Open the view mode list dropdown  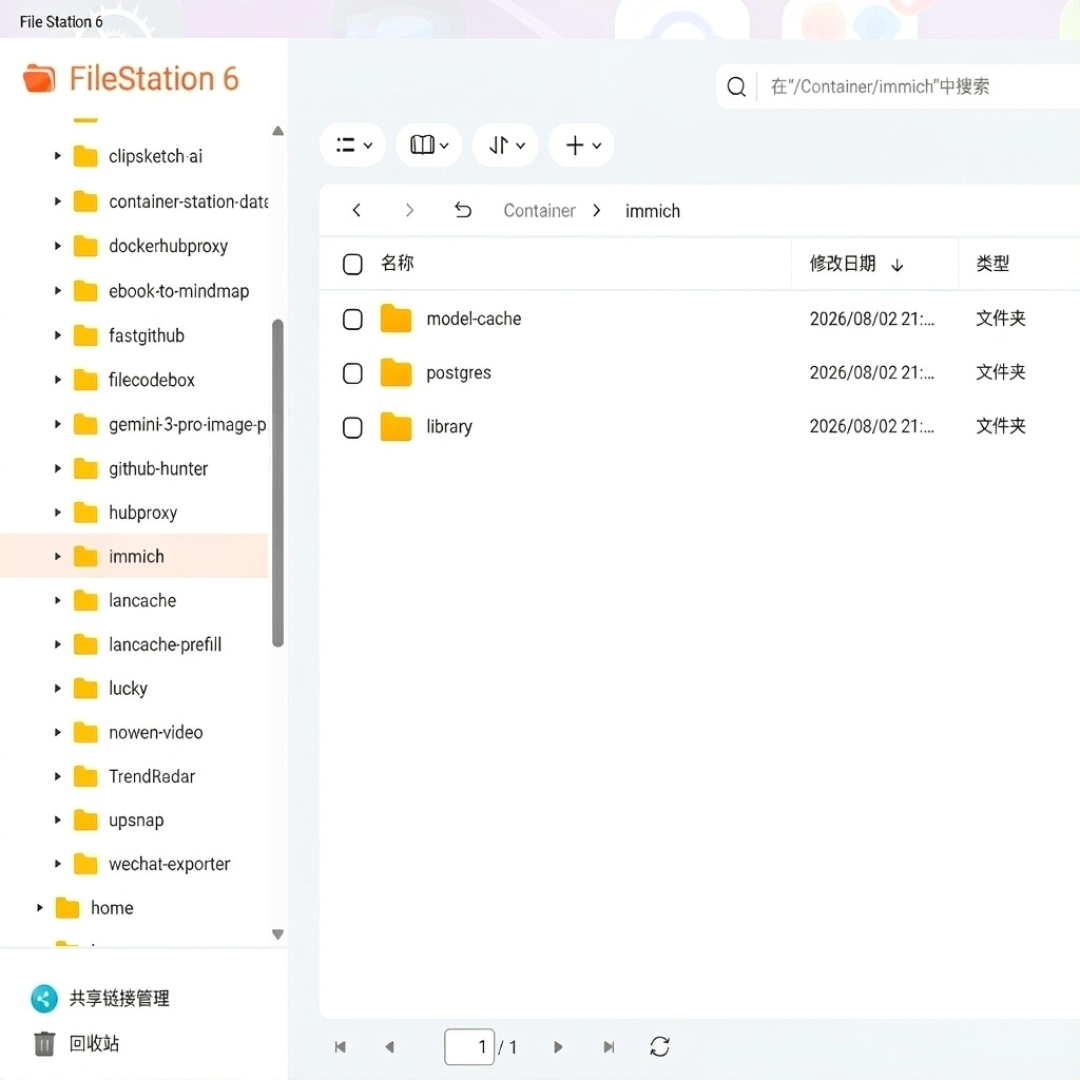click(x=353, y=145)
